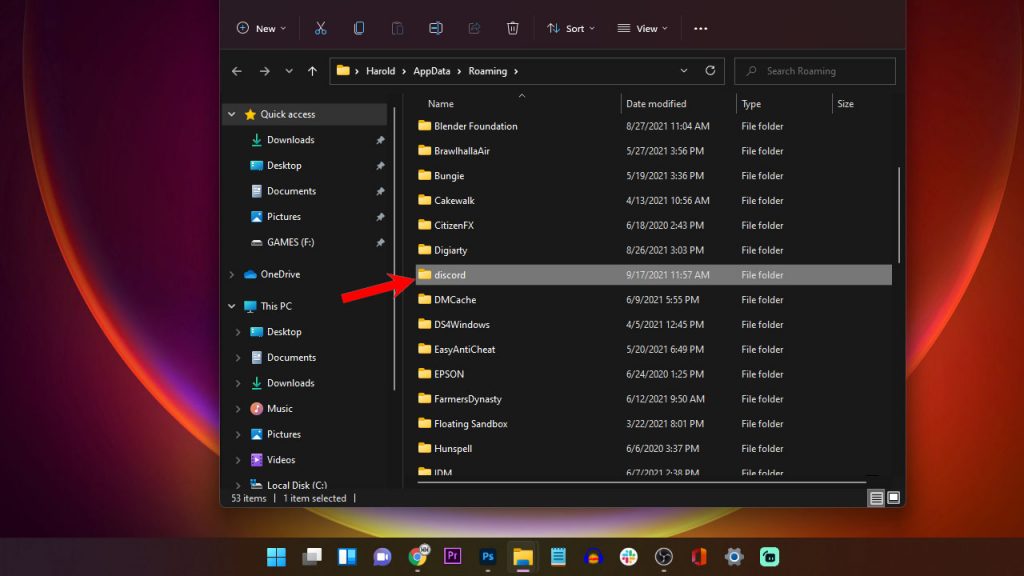Screen dimensions: 1024x576
Task: Expand Videos under This PC
Action: (238, 460)
